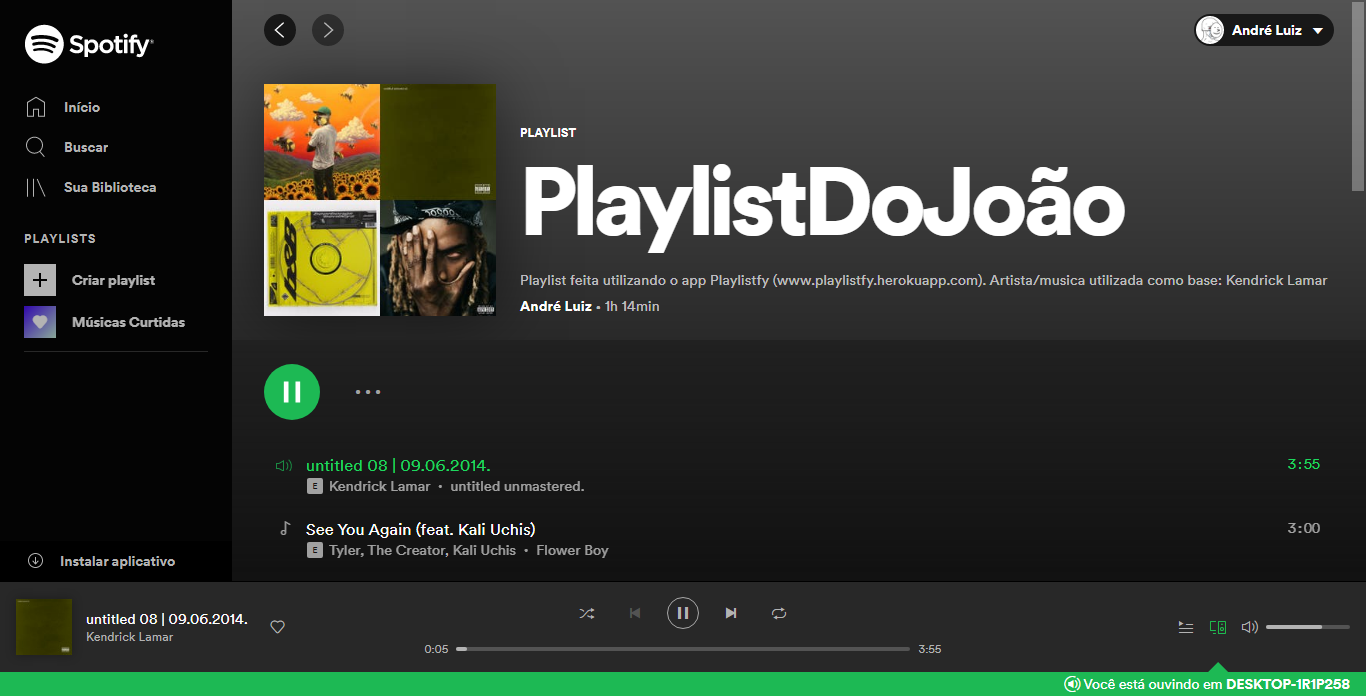Click the Criar playlist plus icon
Image resolution: width=1366 pixels, height=696 pixels.
[x=40, y=280]
